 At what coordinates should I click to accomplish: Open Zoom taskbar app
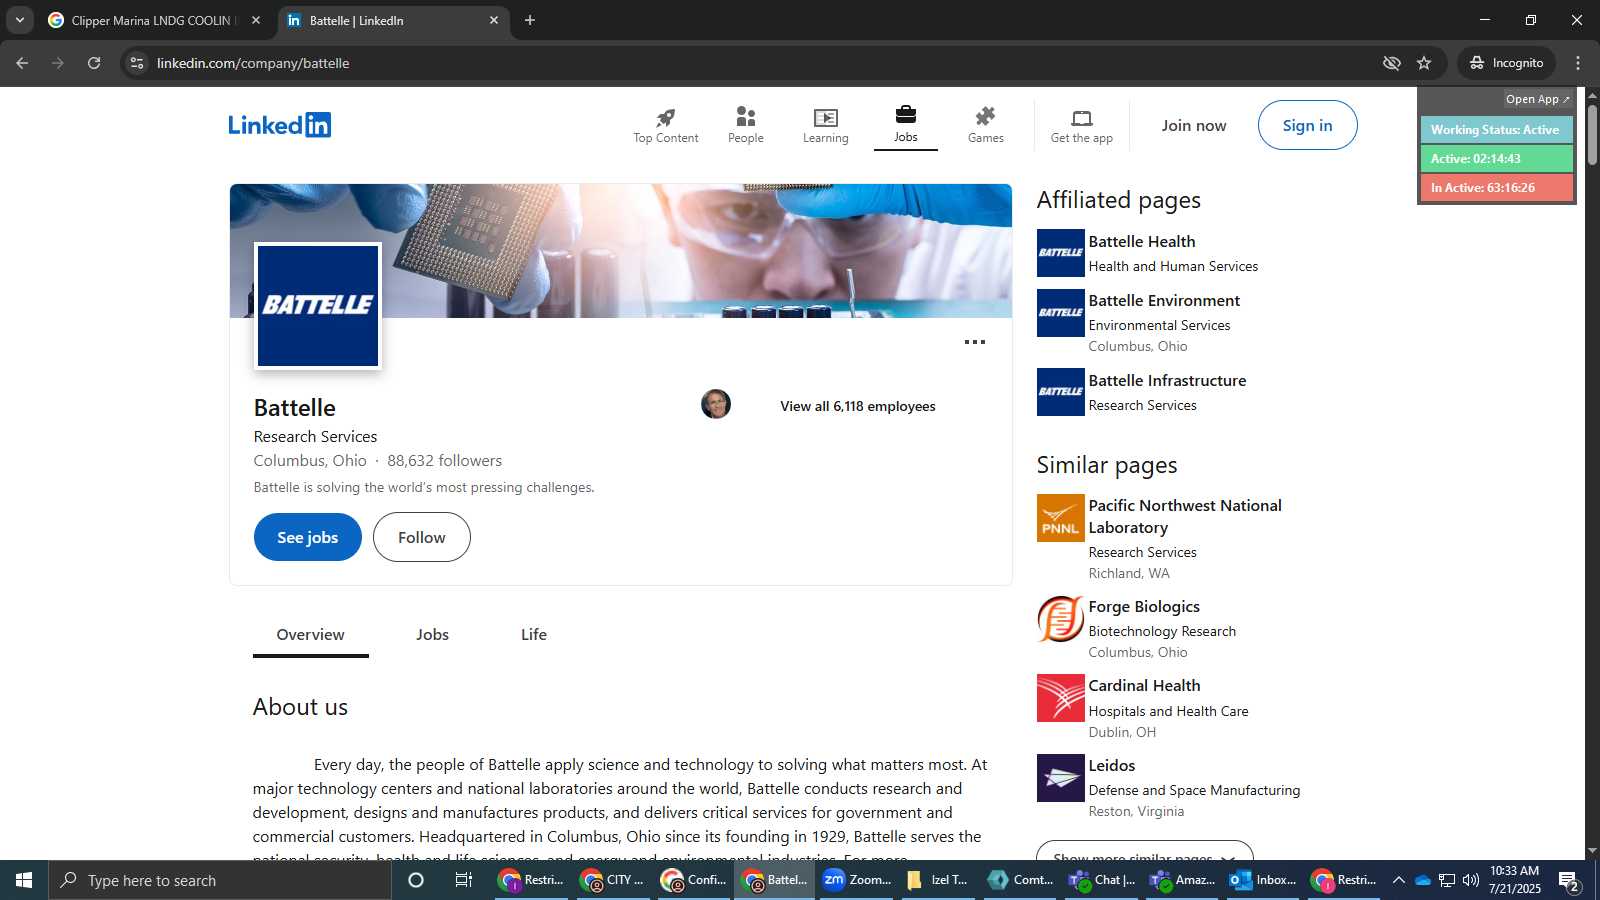858,880
